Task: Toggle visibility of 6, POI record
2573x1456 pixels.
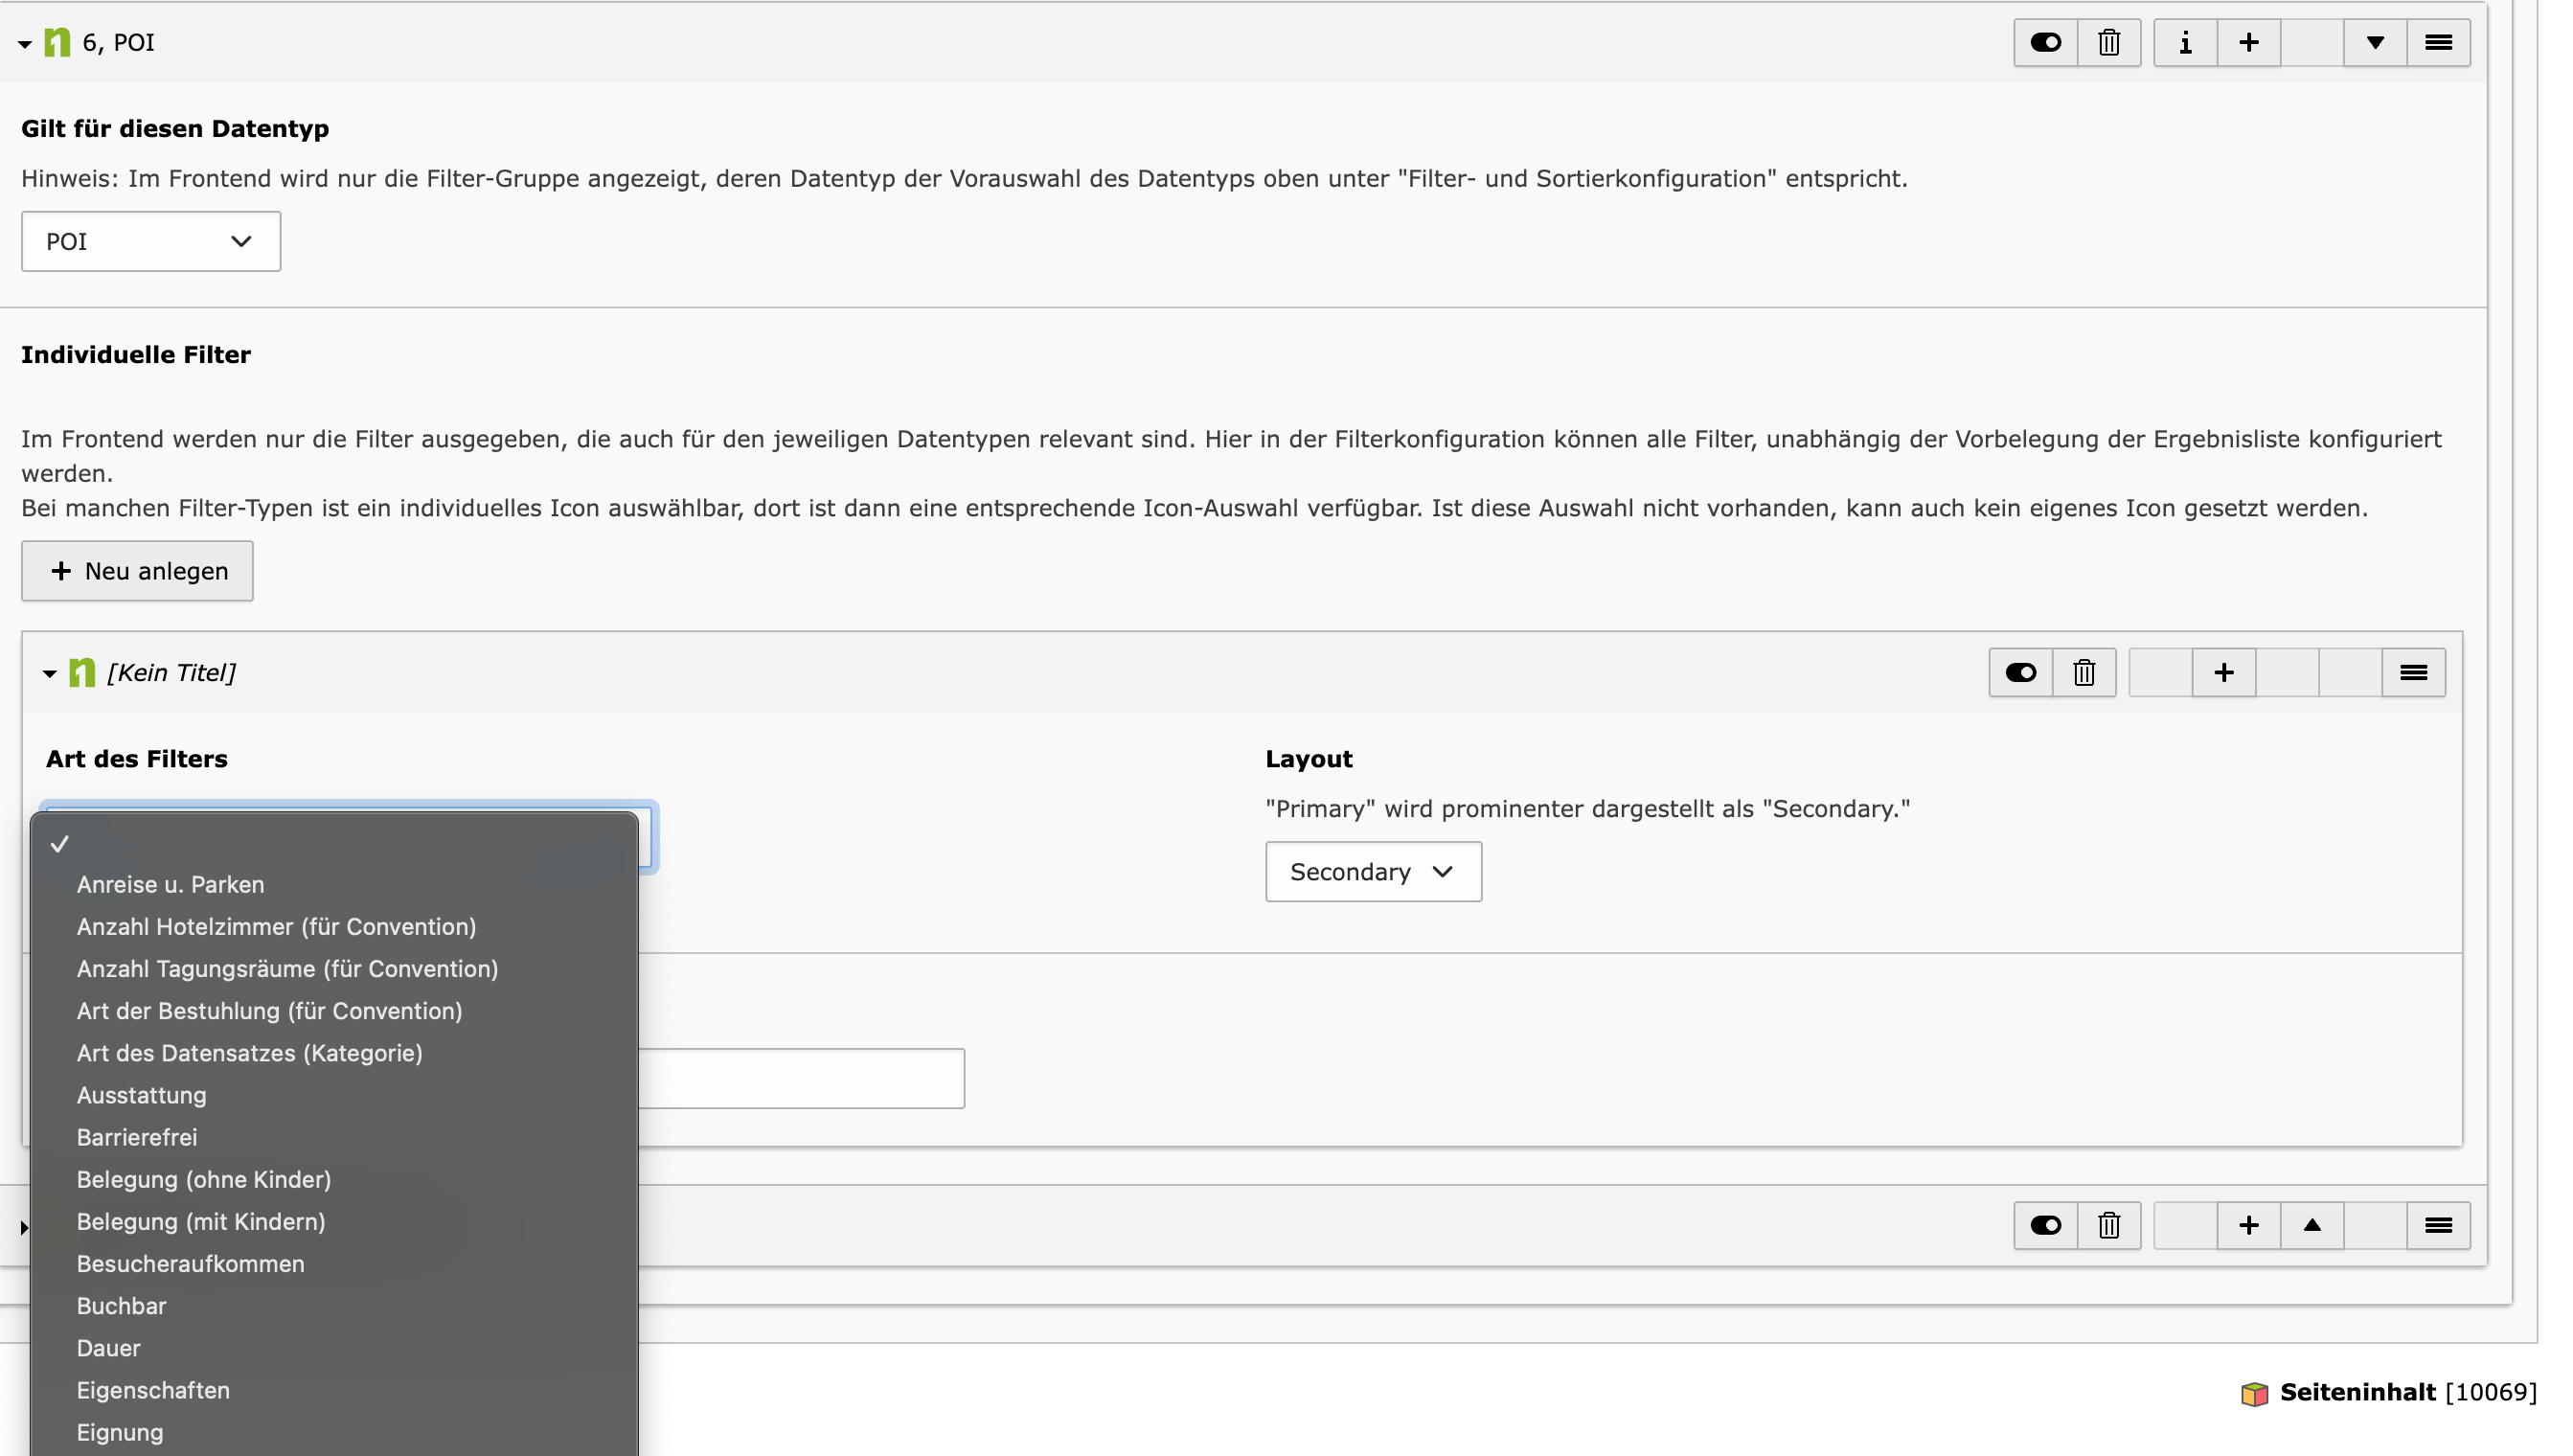Action: [x=2045, y=42]
